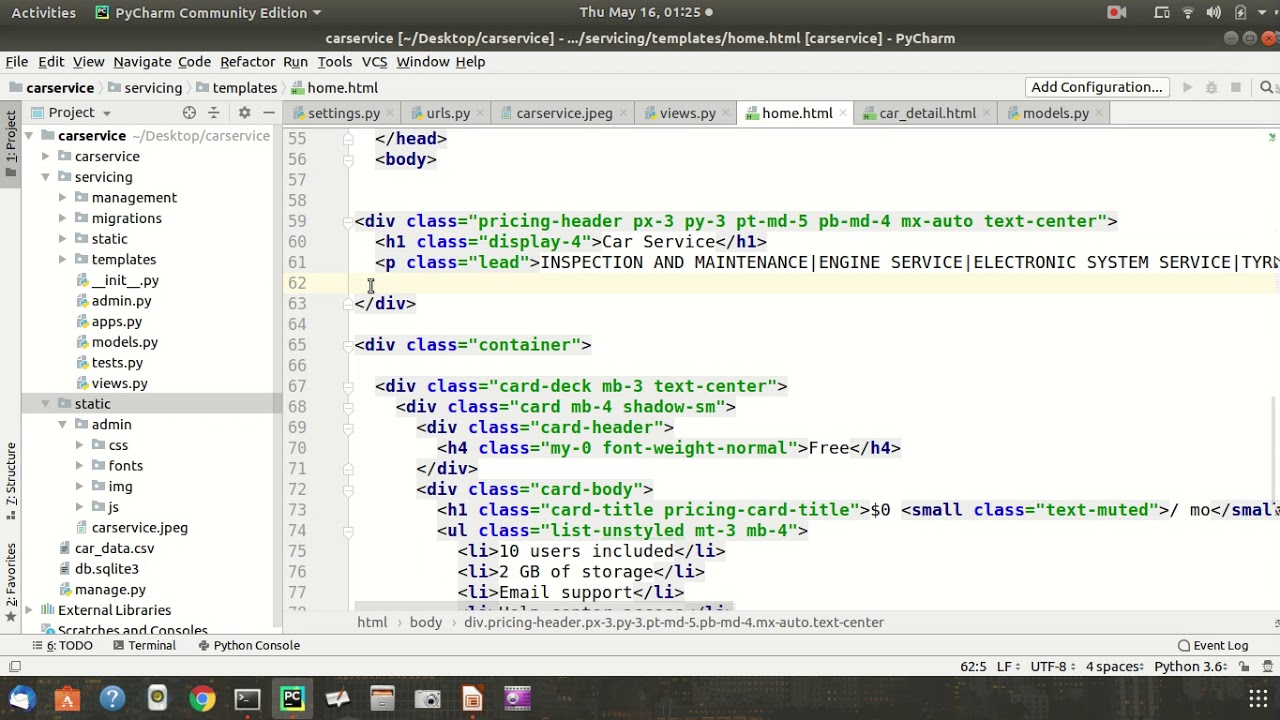Viewport: 1280px width, 720px height.
Task: Click the Search Everywhere magnifier icon
Action: (x=1267, y=88)
